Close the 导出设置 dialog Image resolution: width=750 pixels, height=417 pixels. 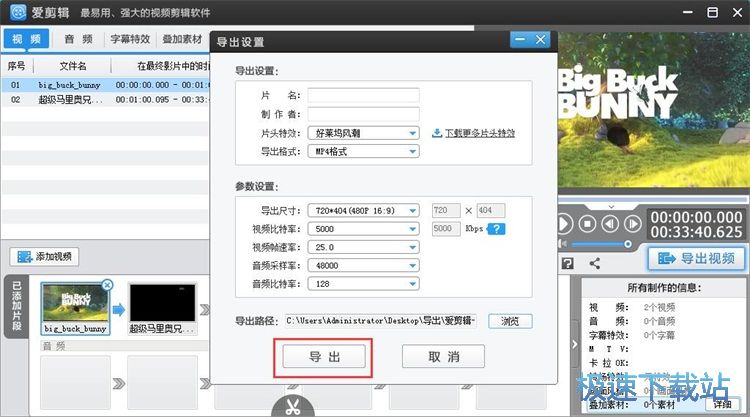point(540,39)
